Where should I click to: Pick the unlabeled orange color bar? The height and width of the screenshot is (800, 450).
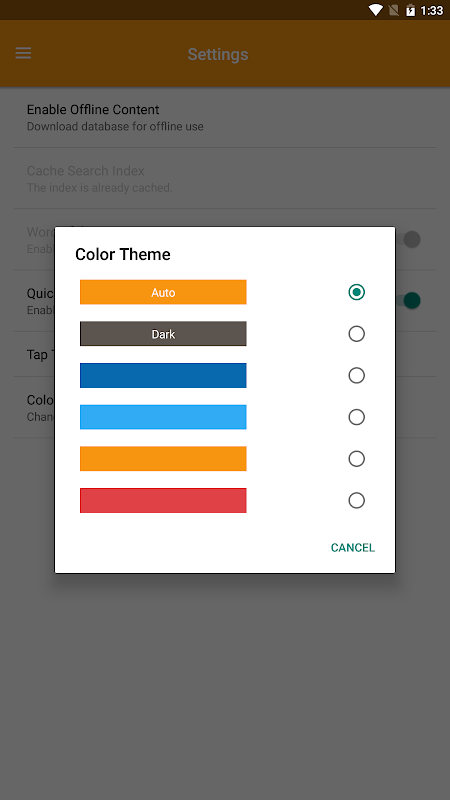coord(163,459)
